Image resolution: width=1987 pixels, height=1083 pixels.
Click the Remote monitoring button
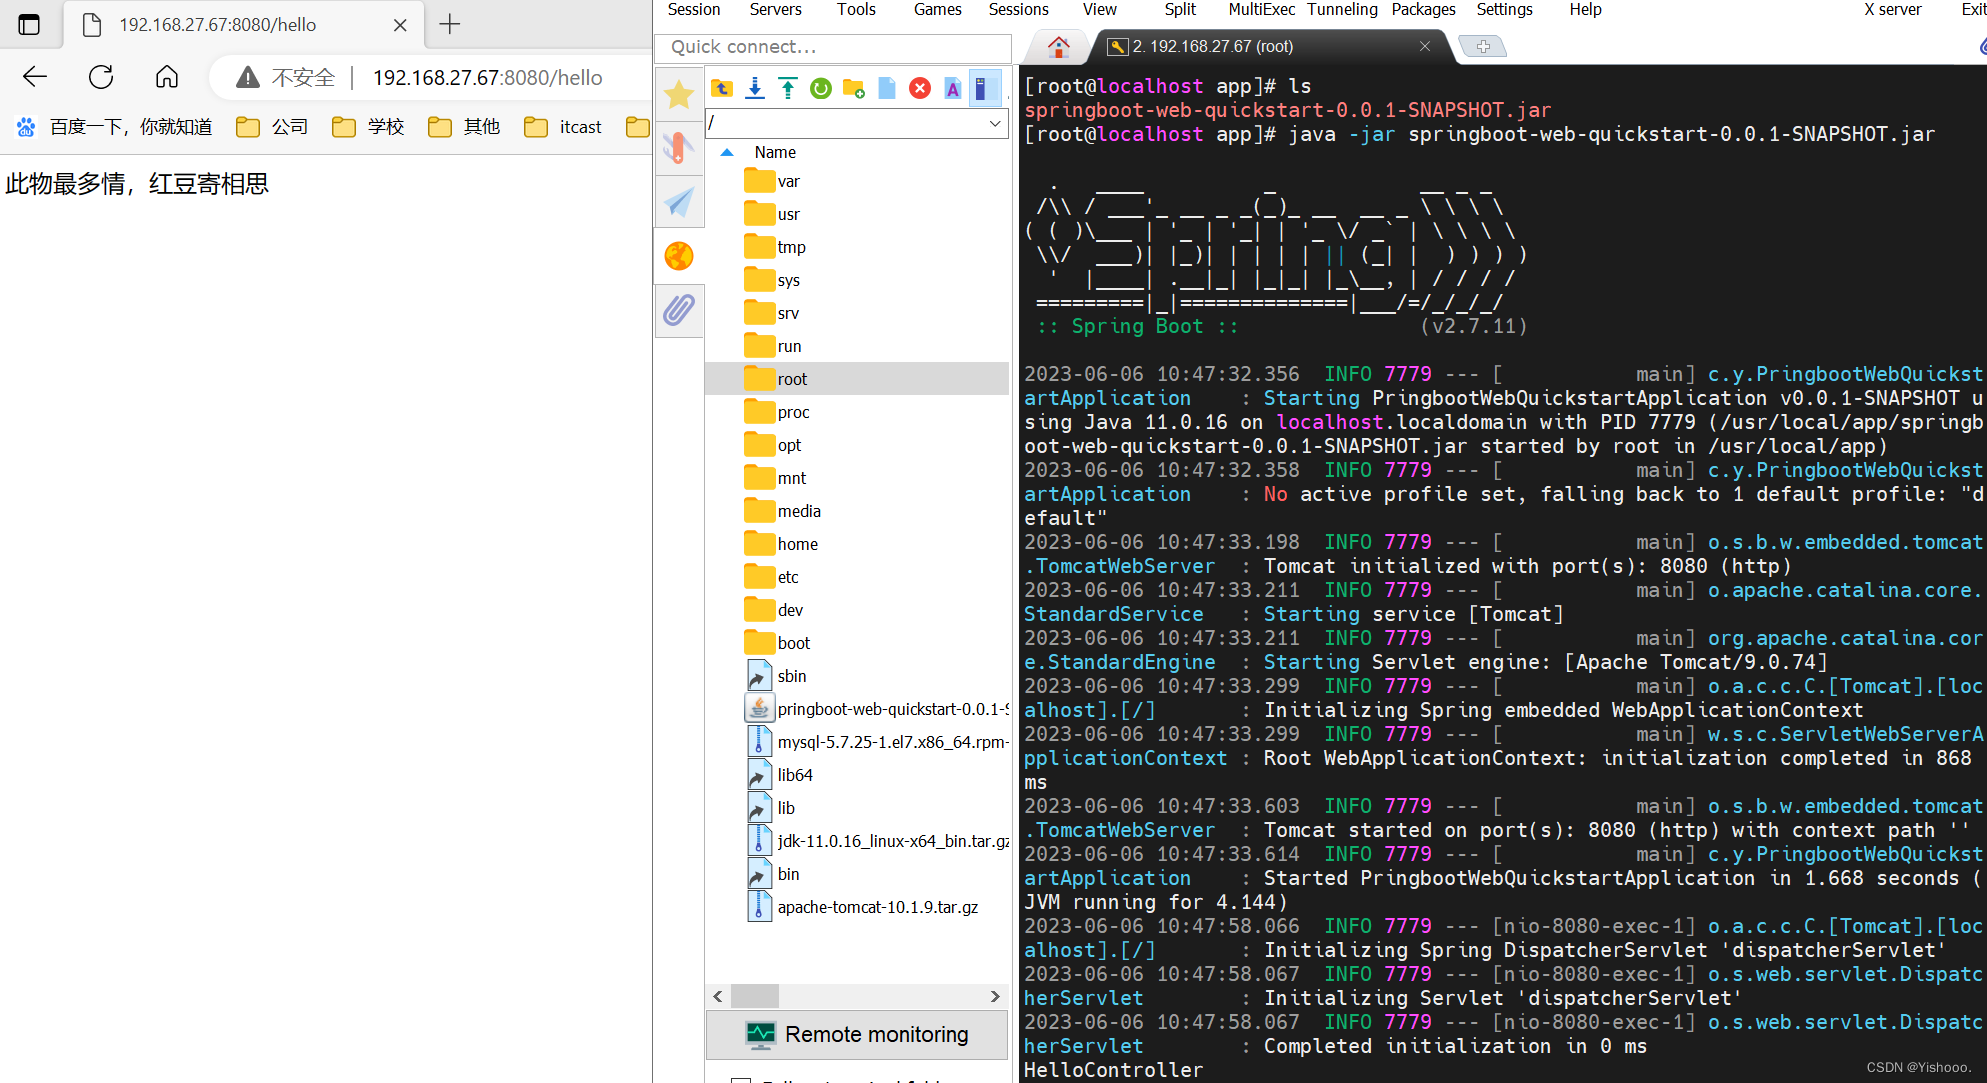(x=857, y=1034)
